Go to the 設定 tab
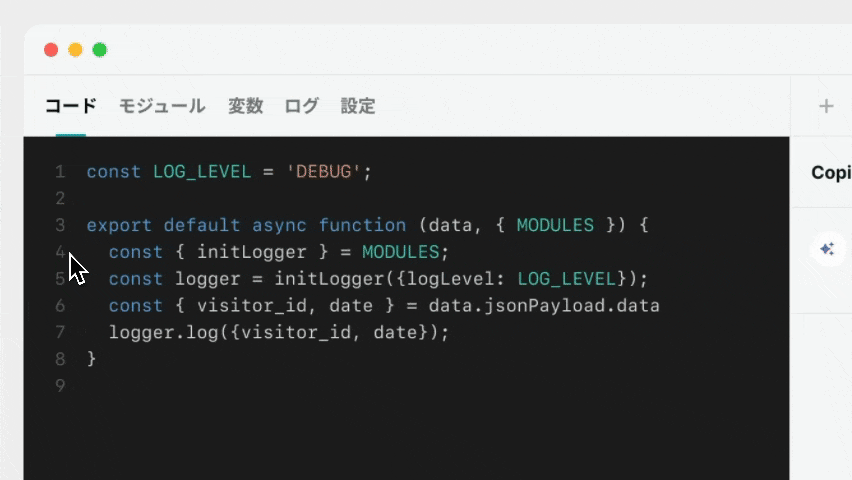 358,106
